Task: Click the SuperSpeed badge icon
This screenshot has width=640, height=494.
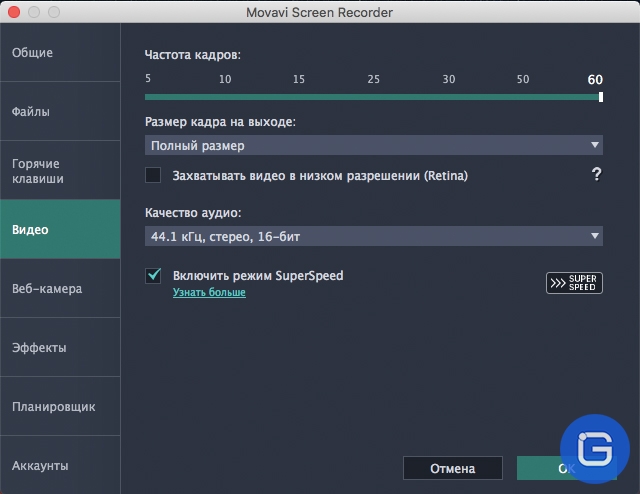Action: (x=574, y=283)
